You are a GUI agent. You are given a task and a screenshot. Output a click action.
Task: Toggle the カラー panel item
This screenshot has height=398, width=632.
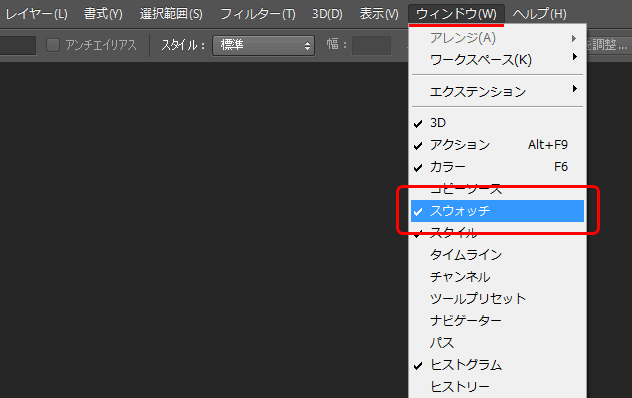(x=498, y=167)
